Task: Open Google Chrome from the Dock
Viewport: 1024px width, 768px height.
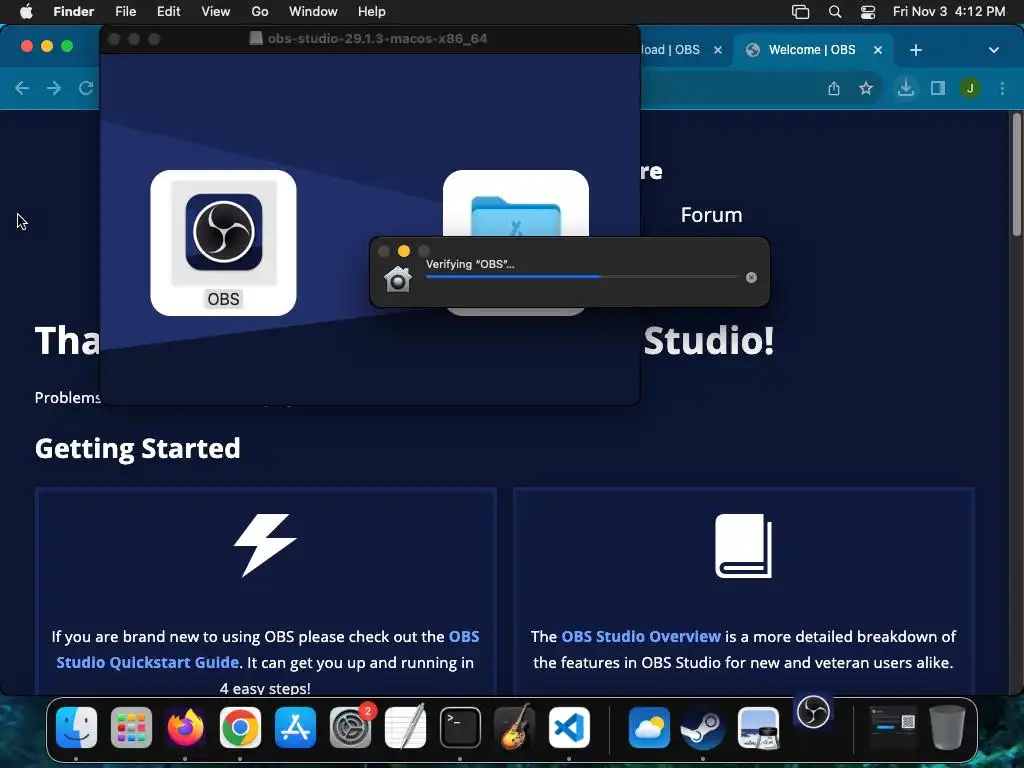Action: (x=240, y=728)
